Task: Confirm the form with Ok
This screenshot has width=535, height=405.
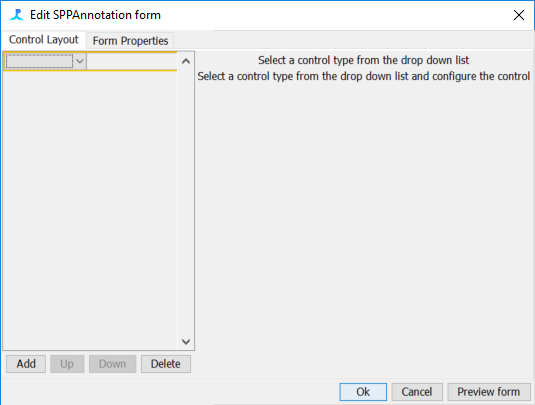Action: pos(363,392)
